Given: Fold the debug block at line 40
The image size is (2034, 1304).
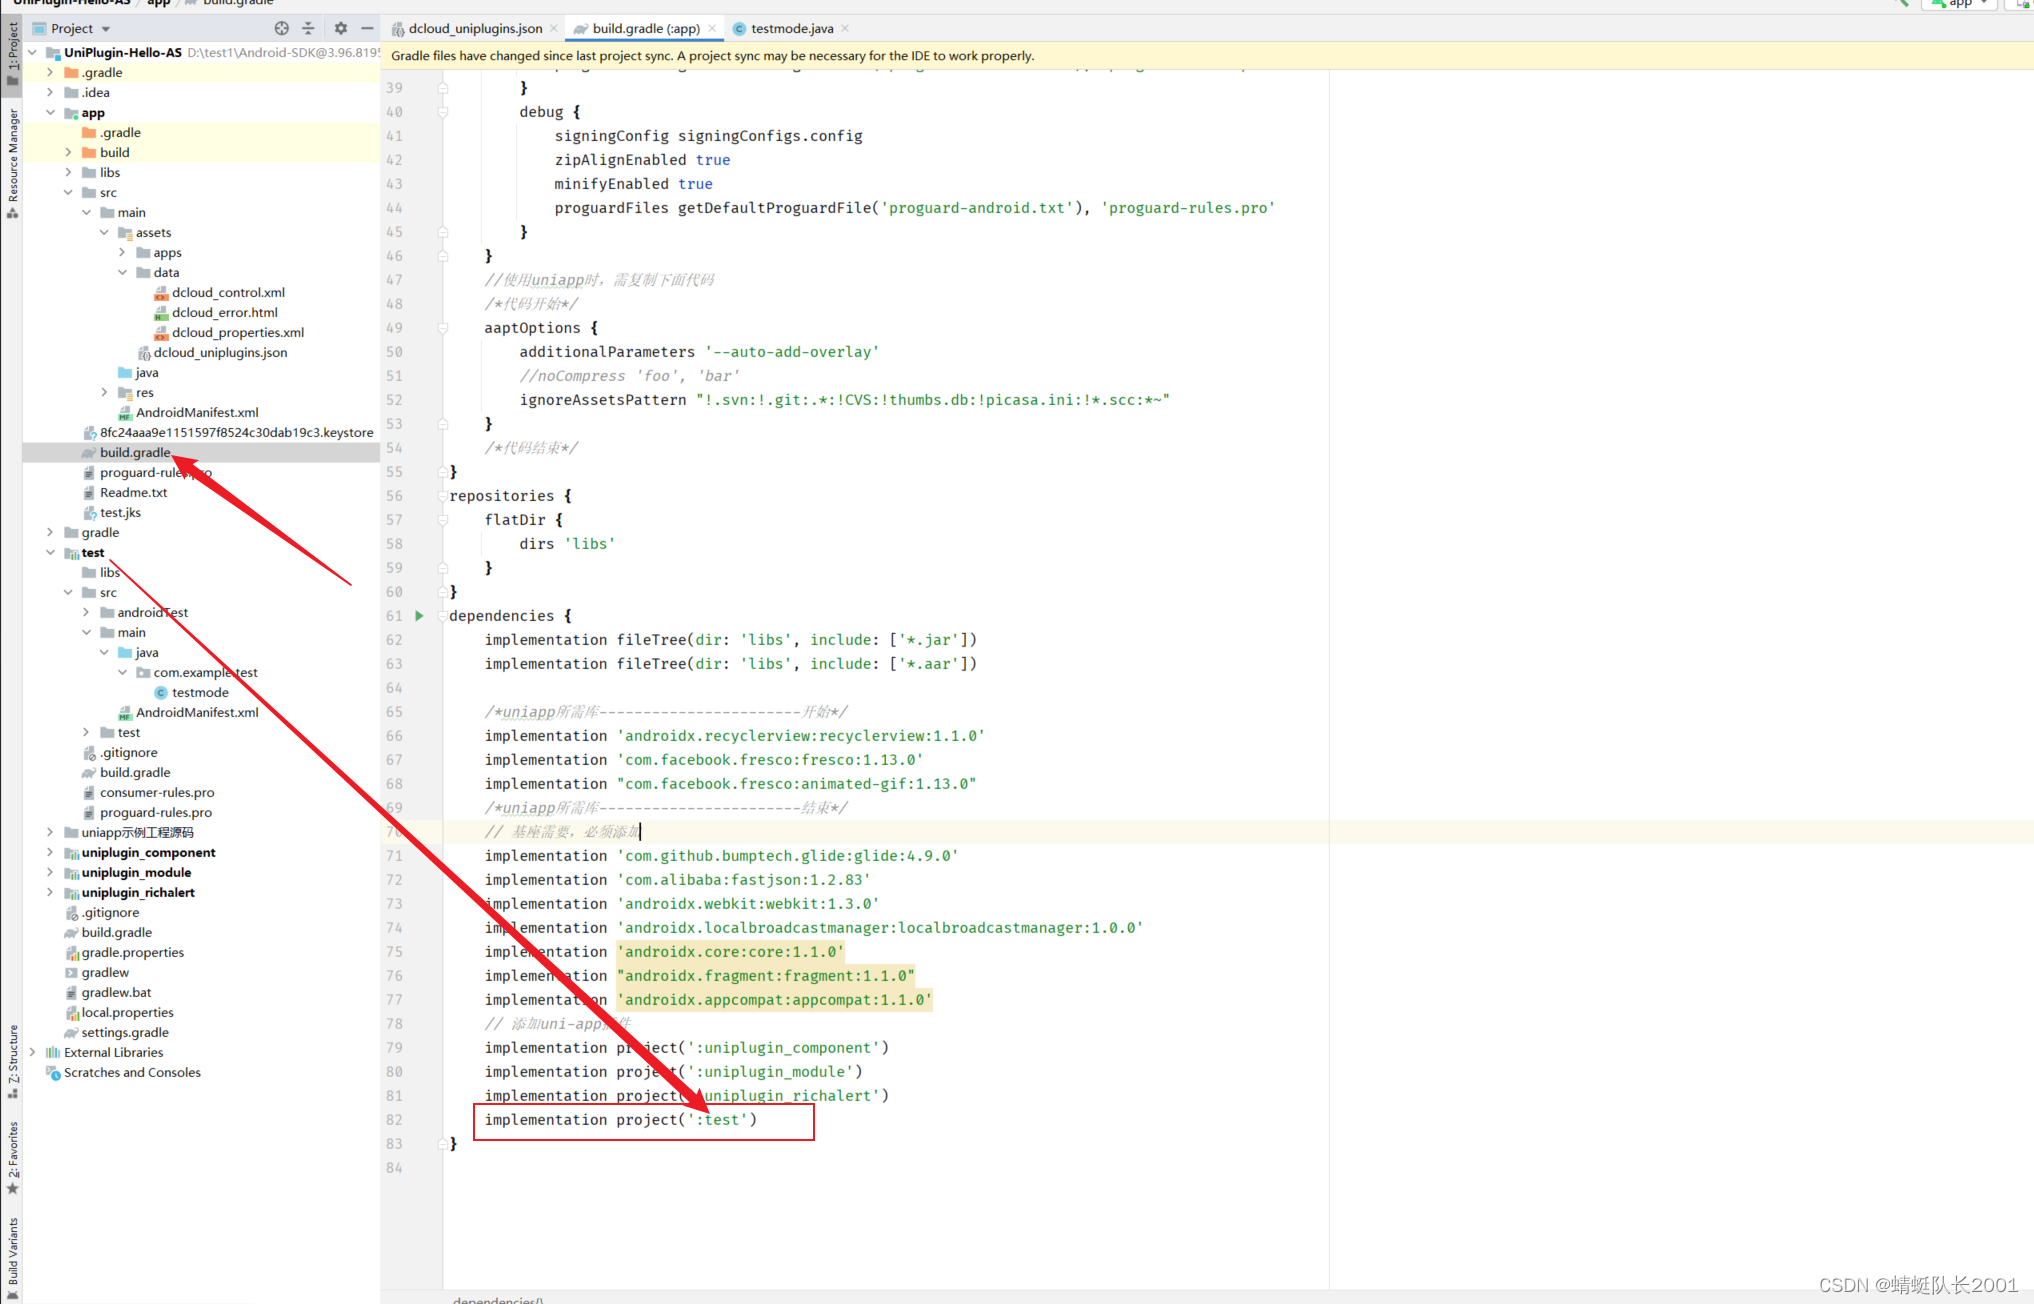Looking at the screenshot, I should (443, 112).
